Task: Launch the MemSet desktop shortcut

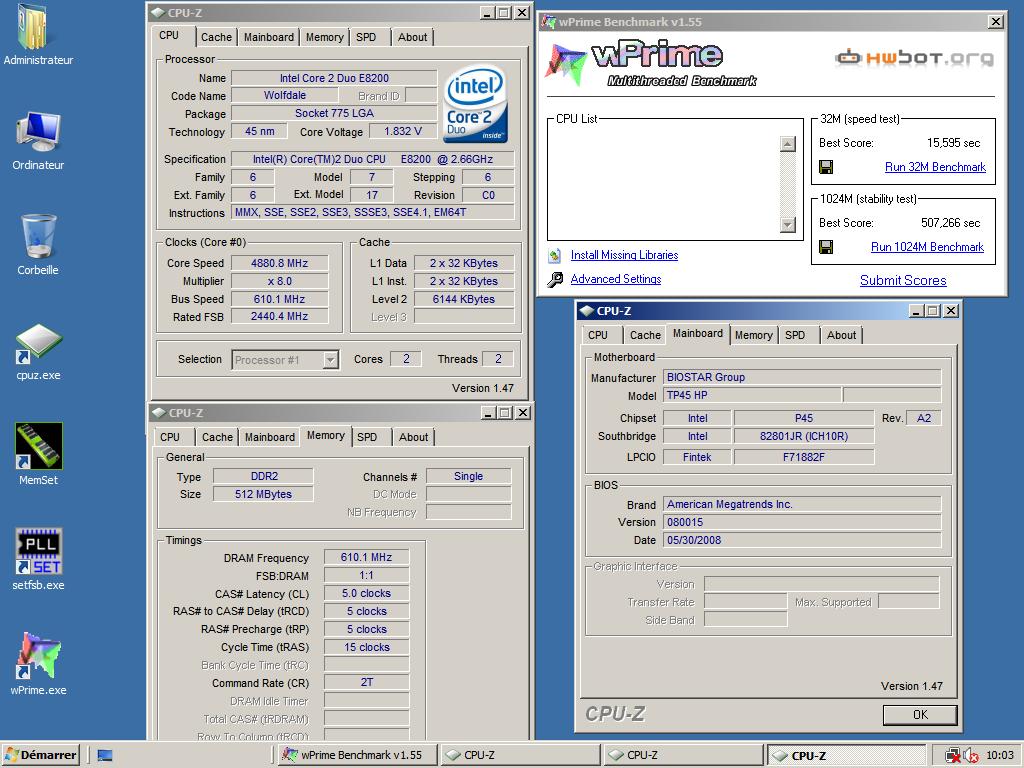Action: [x=38, y=455]
